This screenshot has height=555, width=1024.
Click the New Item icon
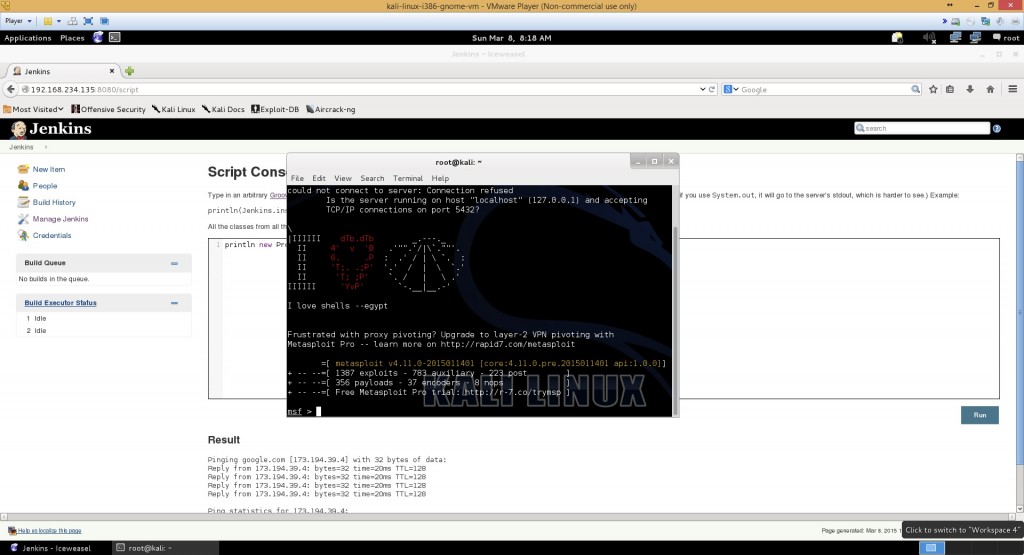click(x=24, y=169)
